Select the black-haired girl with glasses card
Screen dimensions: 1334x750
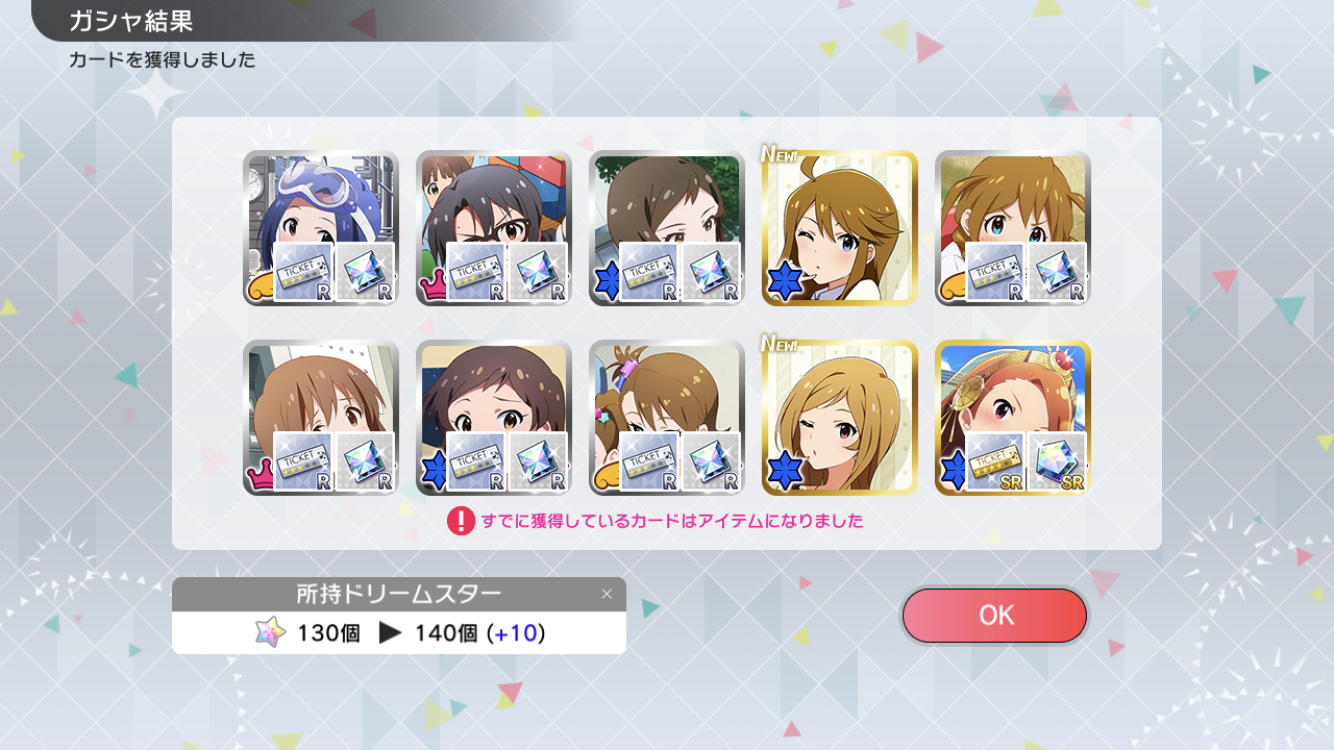(494, 228)
